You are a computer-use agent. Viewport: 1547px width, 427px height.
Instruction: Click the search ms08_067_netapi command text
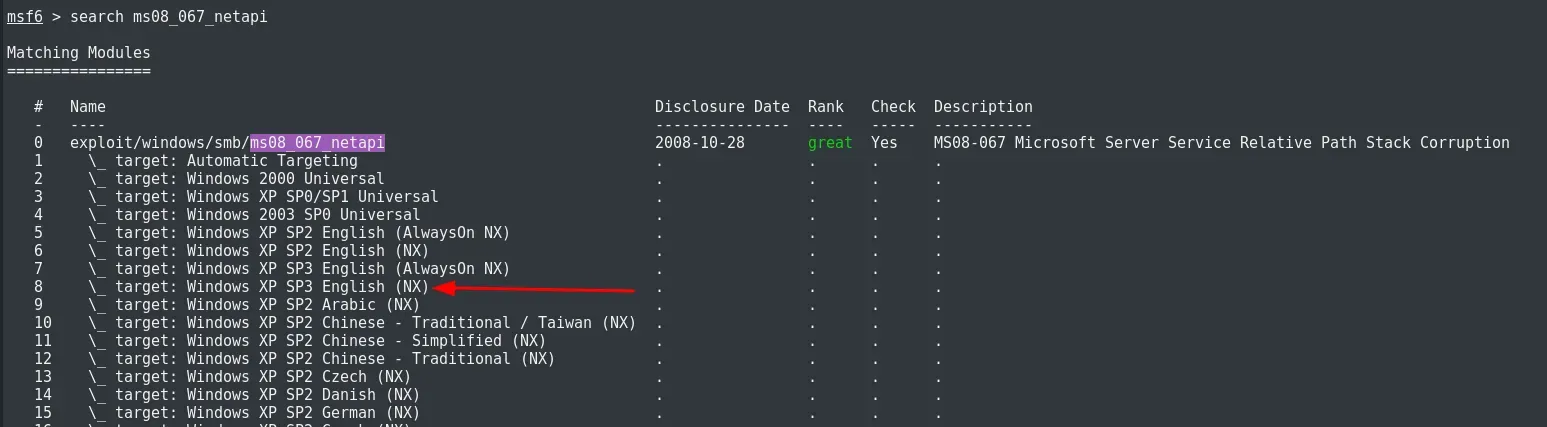[x=169, y=17]
